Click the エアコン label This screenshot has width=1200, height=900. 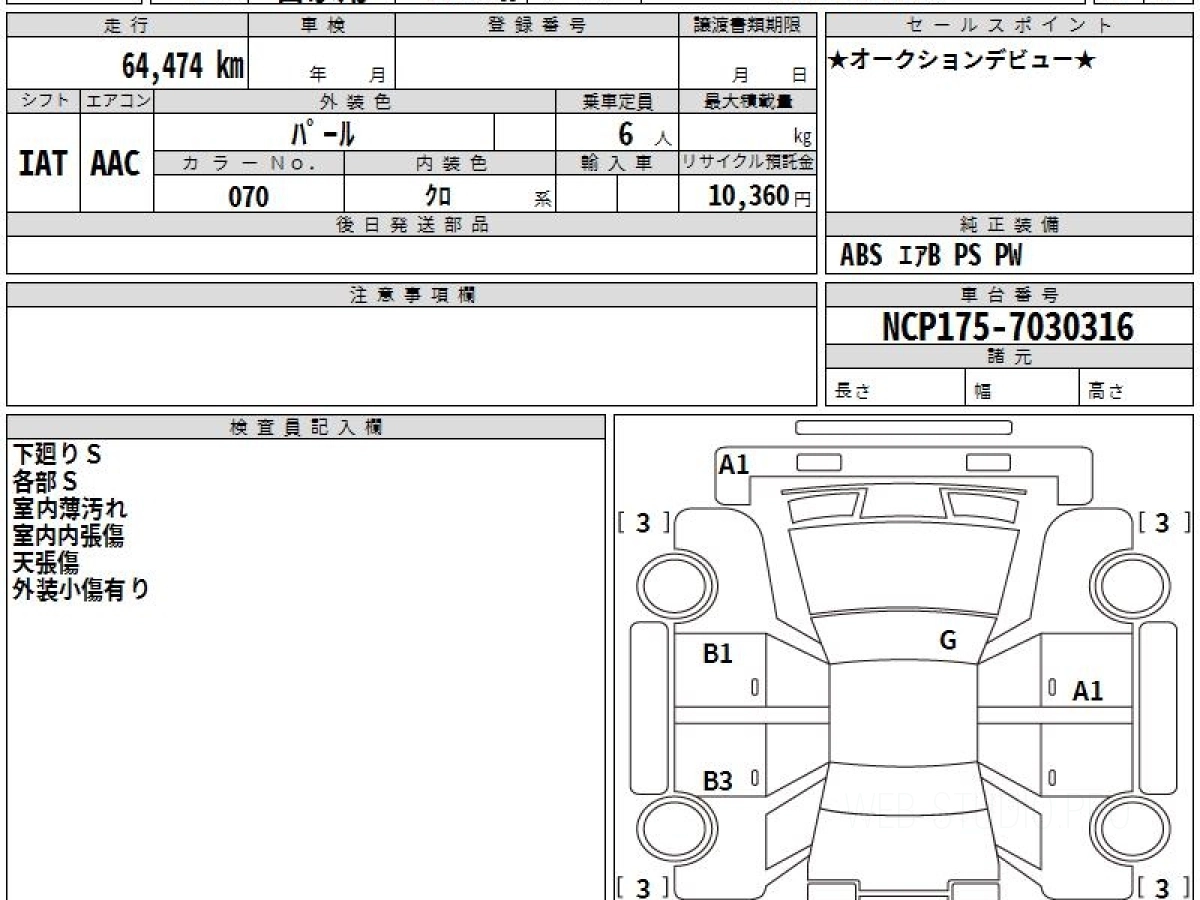click(x=117, y=101)
